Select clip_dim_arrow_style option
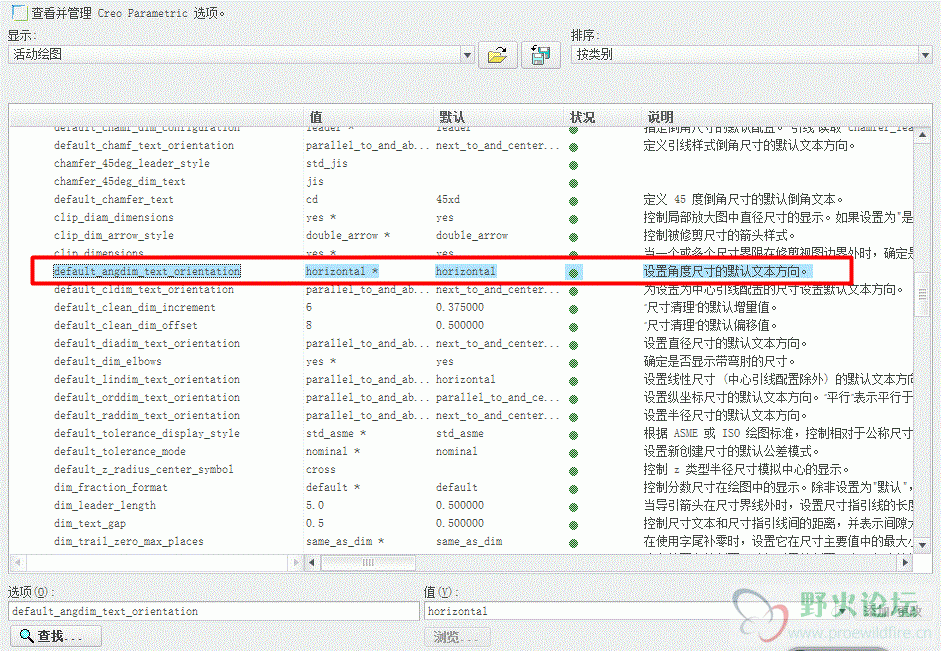 pyautogui.click(x=113, y=235)
